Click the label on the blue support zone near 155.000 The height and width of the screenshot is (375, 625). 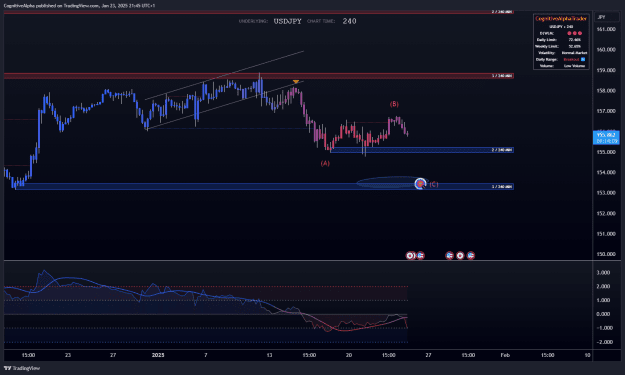click(502, 150)
